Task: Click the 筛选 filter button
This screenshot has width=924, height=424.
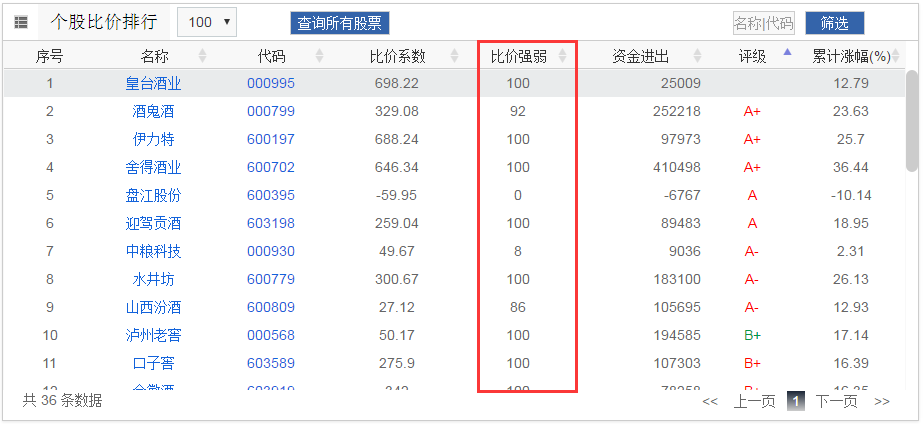Action: click(834, 23)
